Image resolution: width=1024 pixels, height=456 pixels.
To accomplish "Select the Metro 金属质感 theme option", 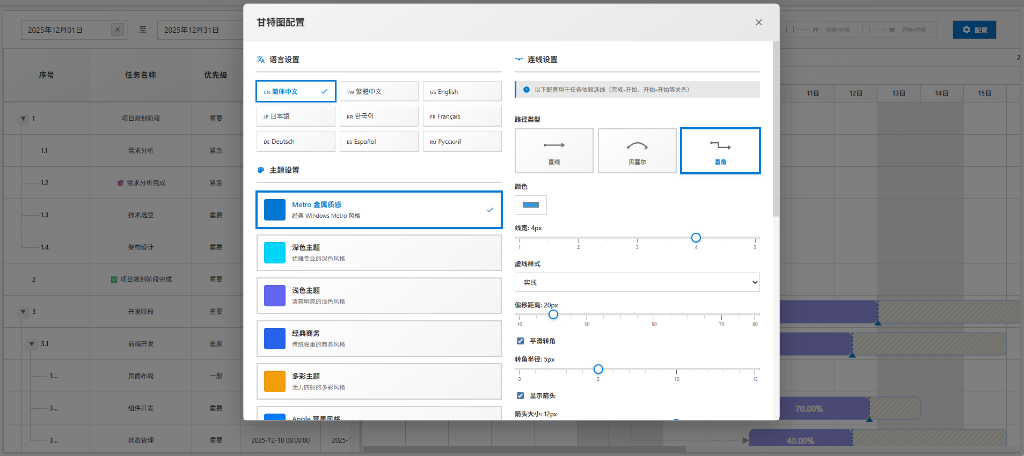I will point(378,210).
